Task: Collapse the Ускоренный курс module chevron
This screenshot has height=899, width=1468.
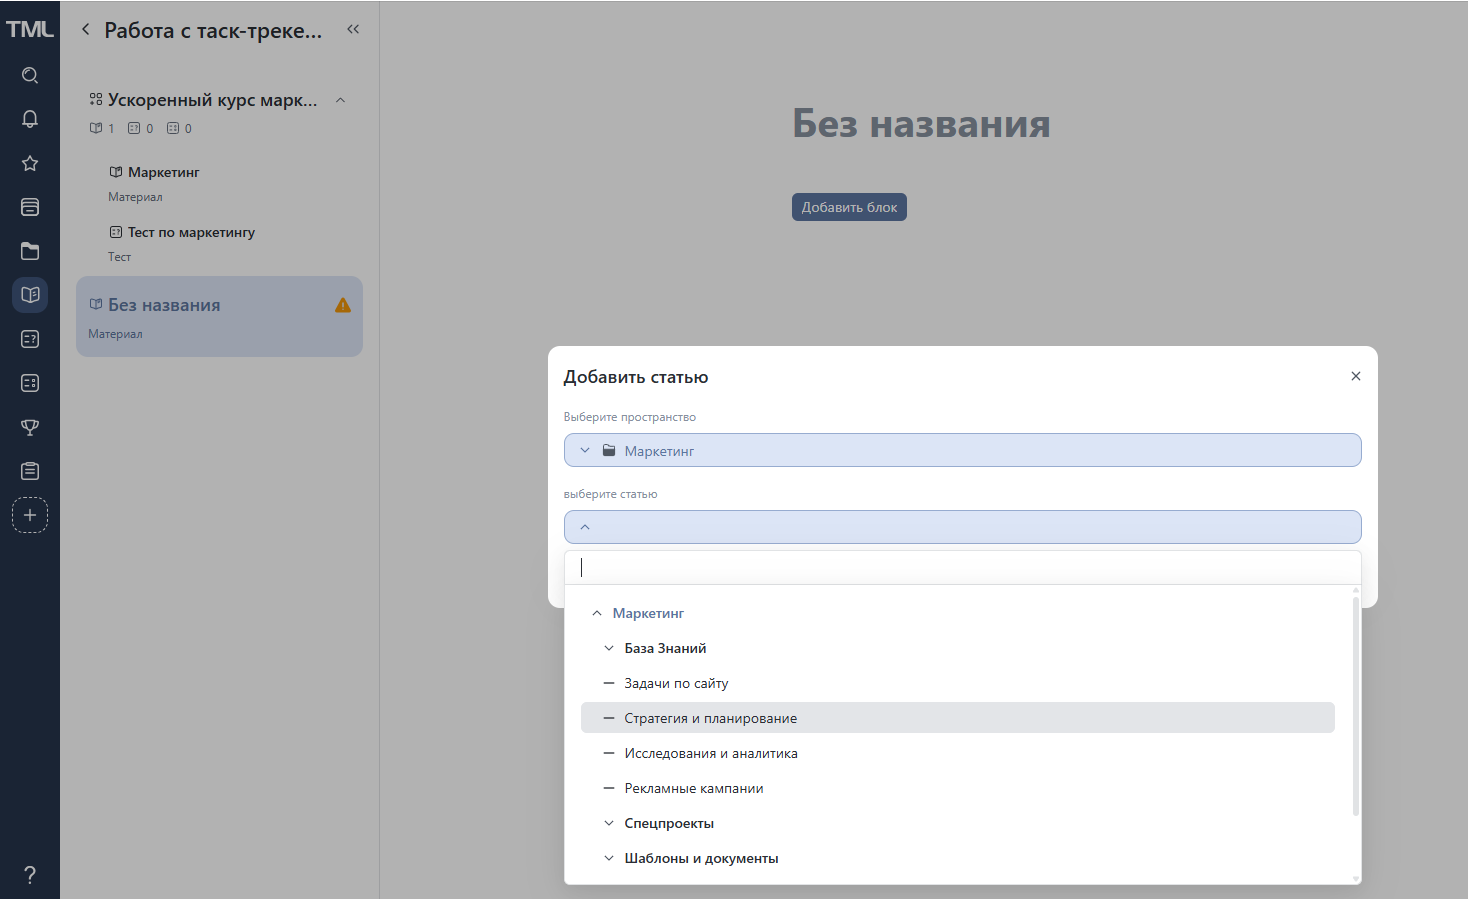Action: tap(341, 100)
